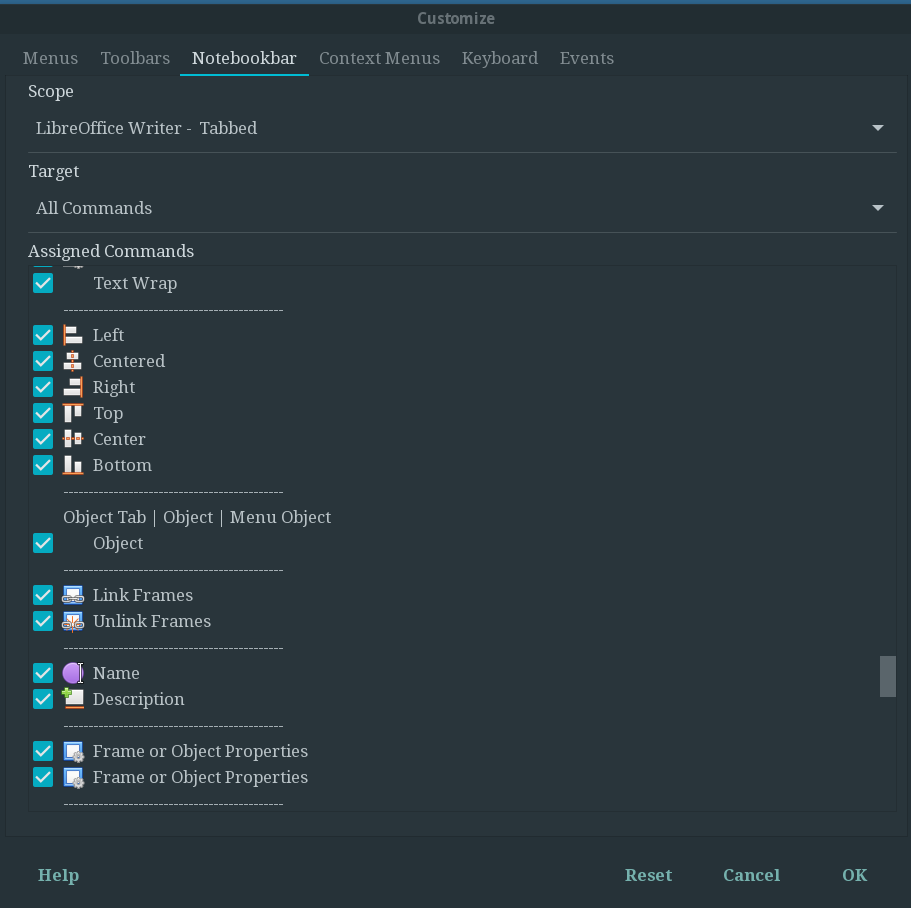Switch to the Menus tab
This screenshot has height=908, width=911.
pos(51,59)
